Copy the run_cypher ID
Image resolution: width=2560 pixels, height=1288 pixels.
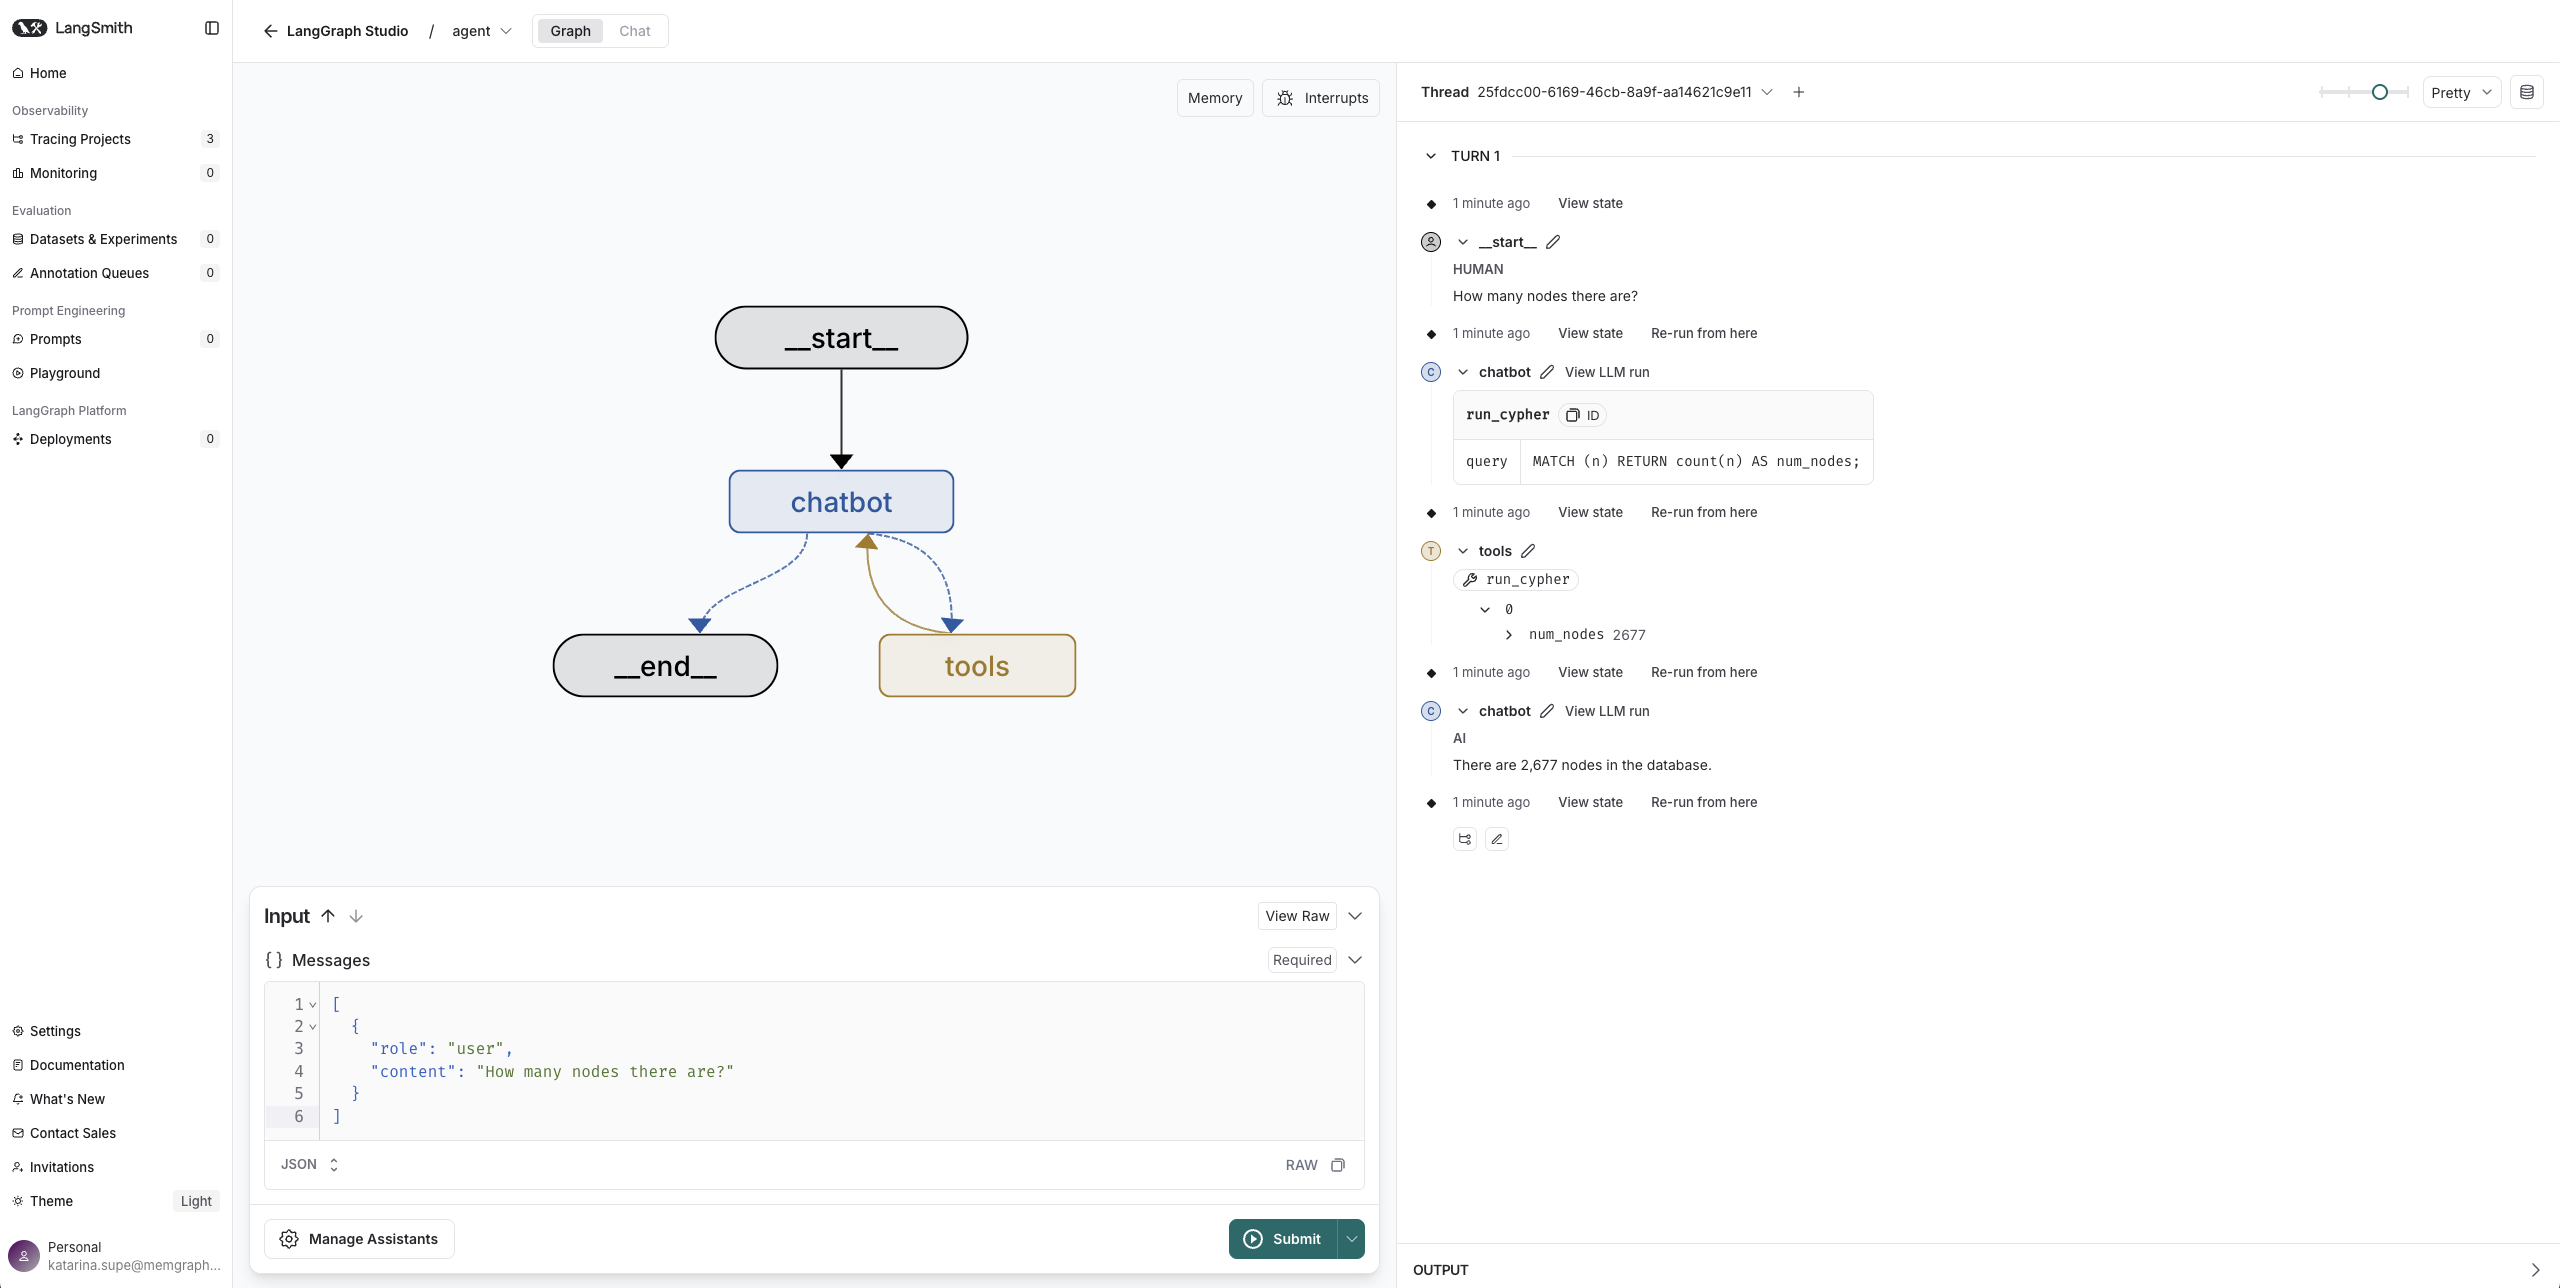(1583, 415)
